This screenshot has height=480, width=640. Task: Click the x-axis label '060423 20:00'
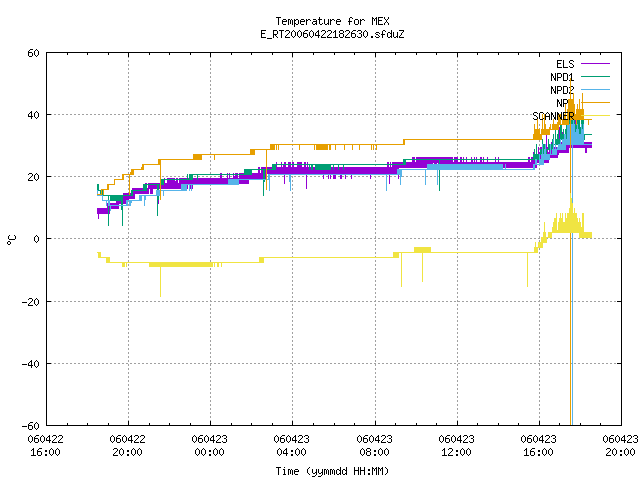[x=620, y=446]
